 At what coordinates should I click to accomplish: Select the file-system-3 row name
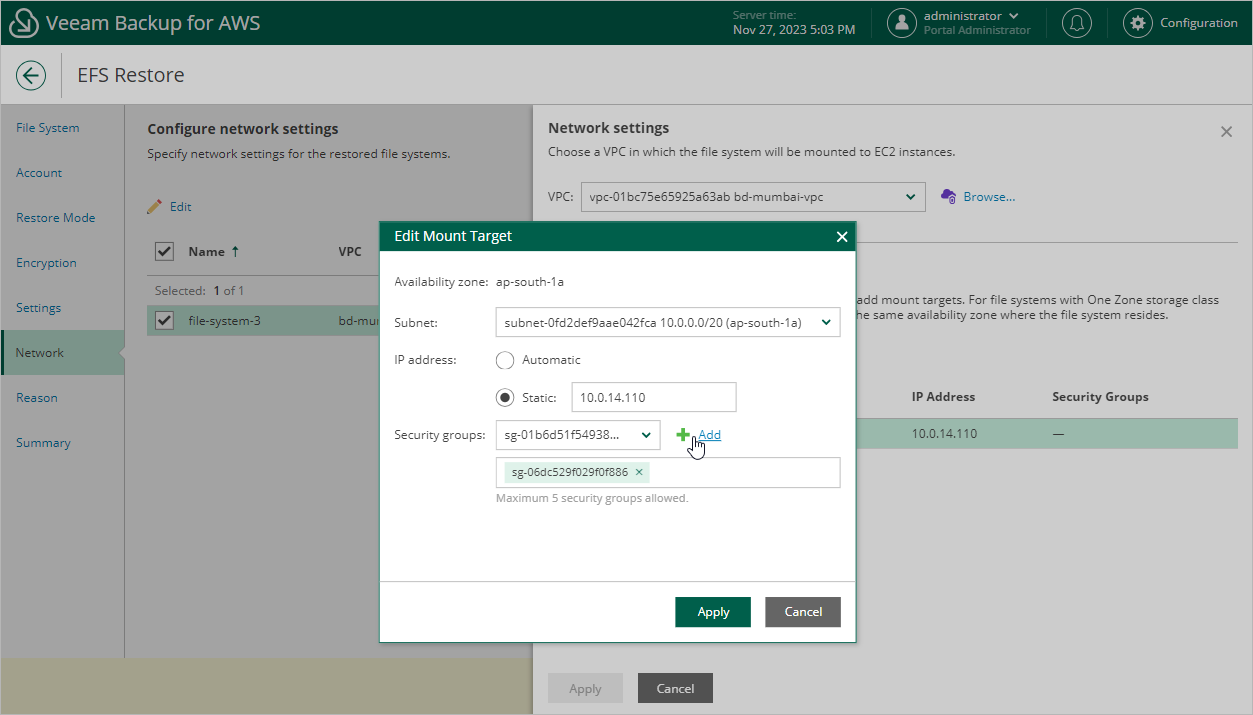pyautogui.click(x=225, y=322)
